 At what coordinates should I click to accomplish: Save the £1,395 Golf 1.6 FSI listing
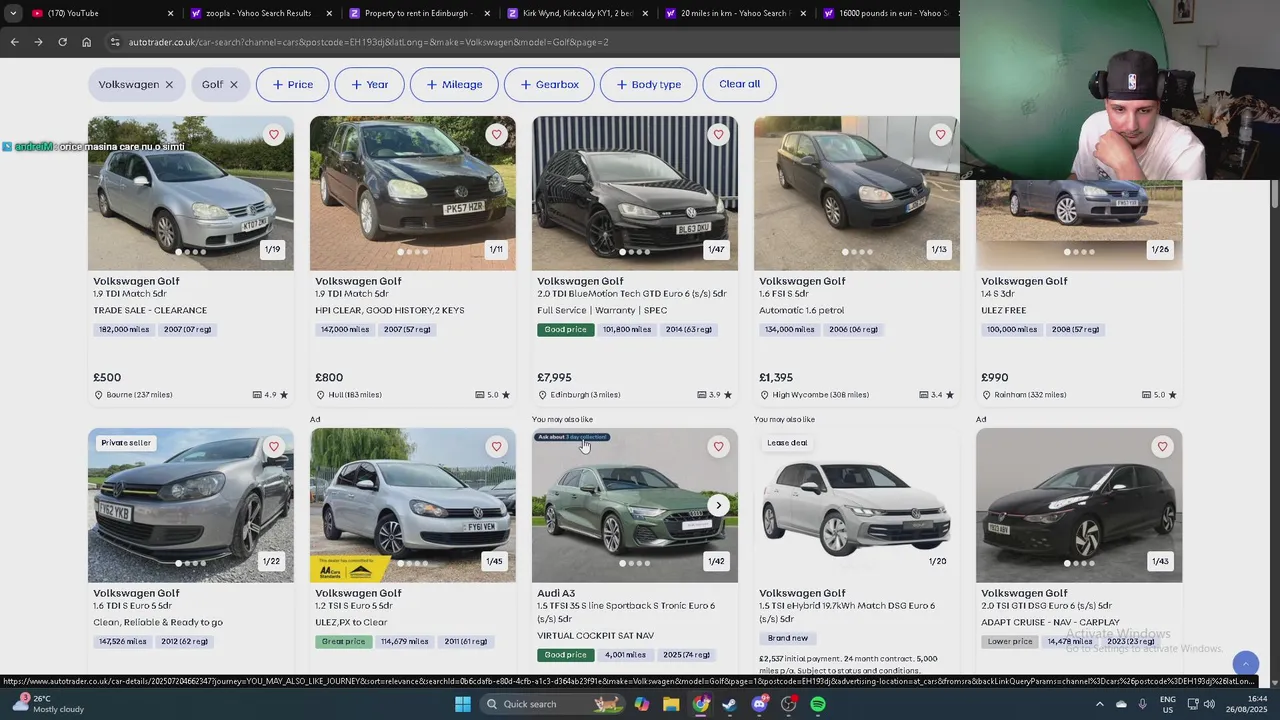(x=940, y=135)
